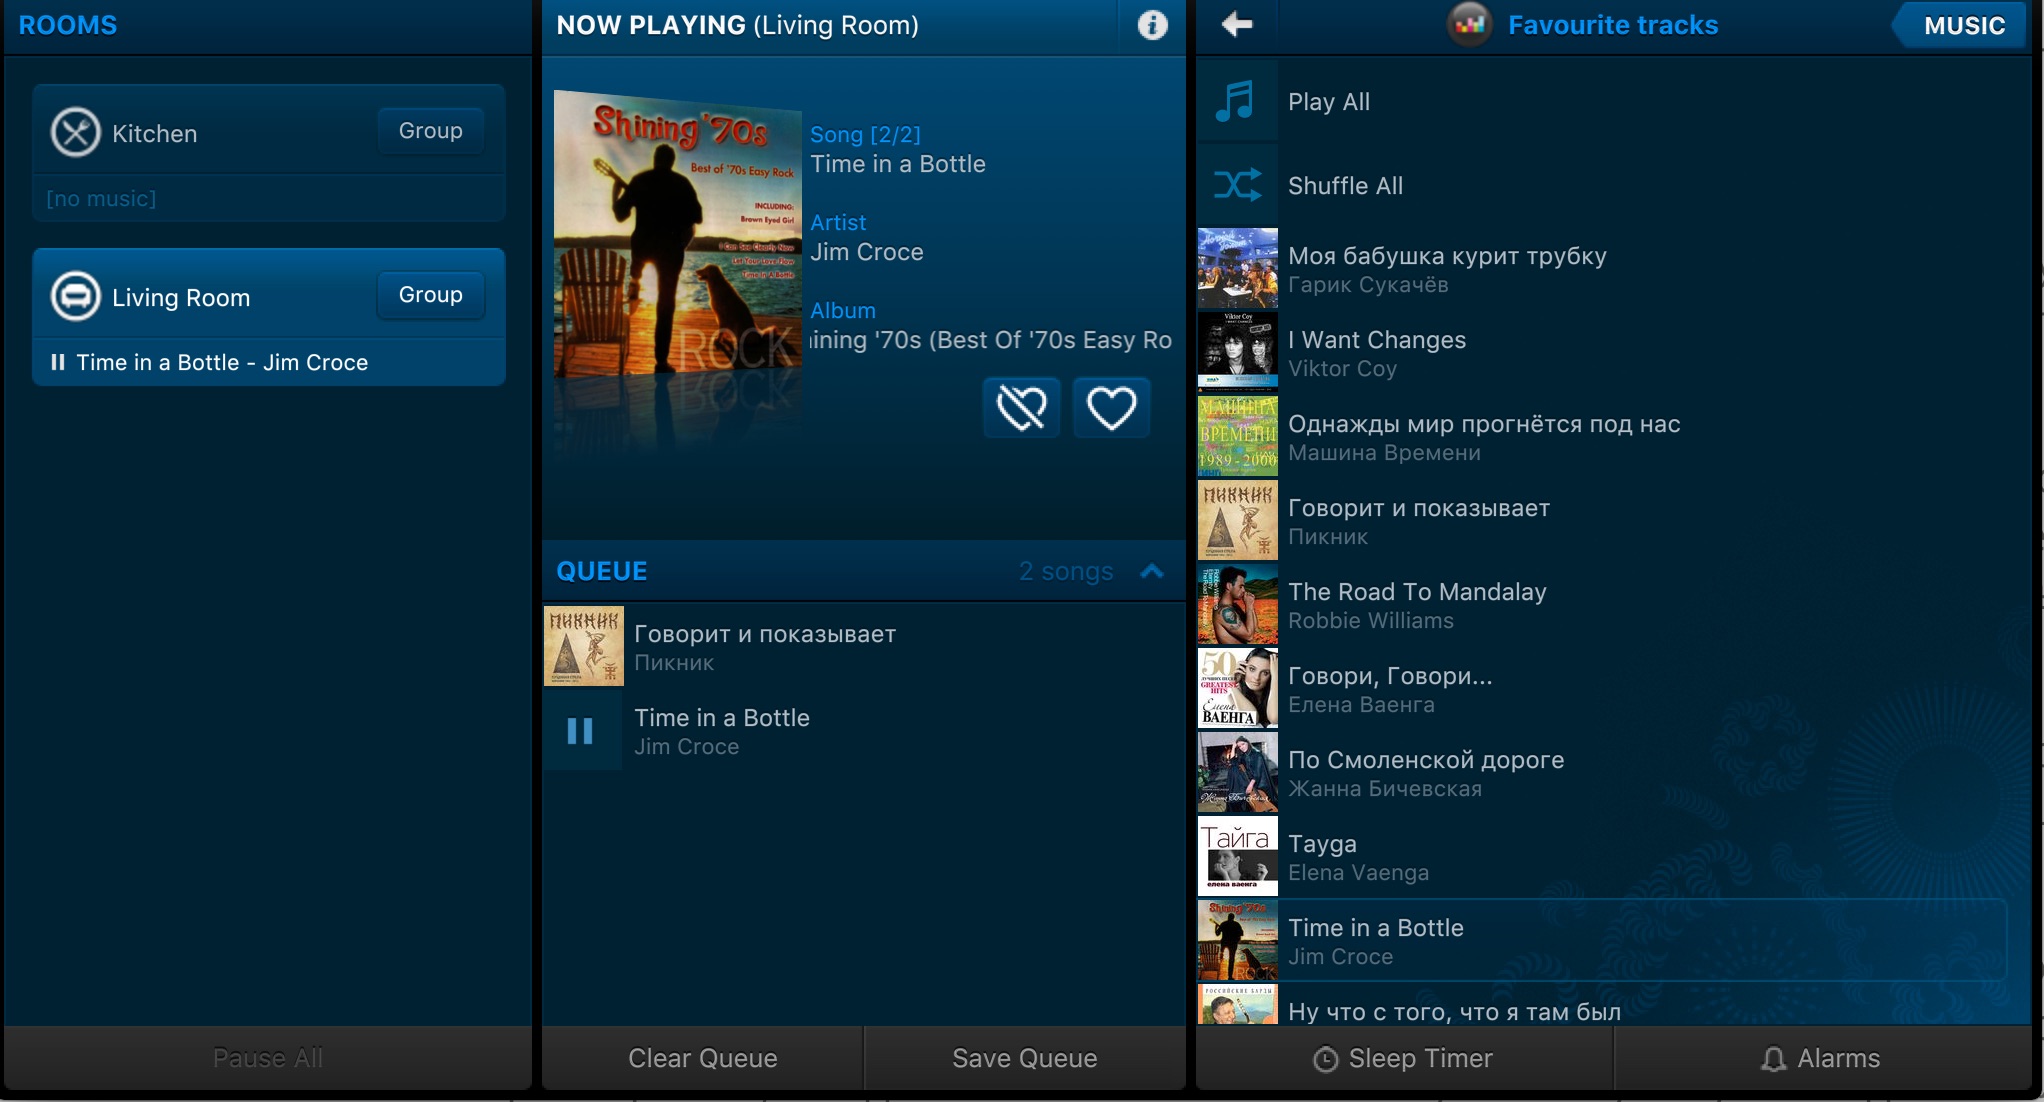Switch to the MUSIC tab

click(1963, 26)
